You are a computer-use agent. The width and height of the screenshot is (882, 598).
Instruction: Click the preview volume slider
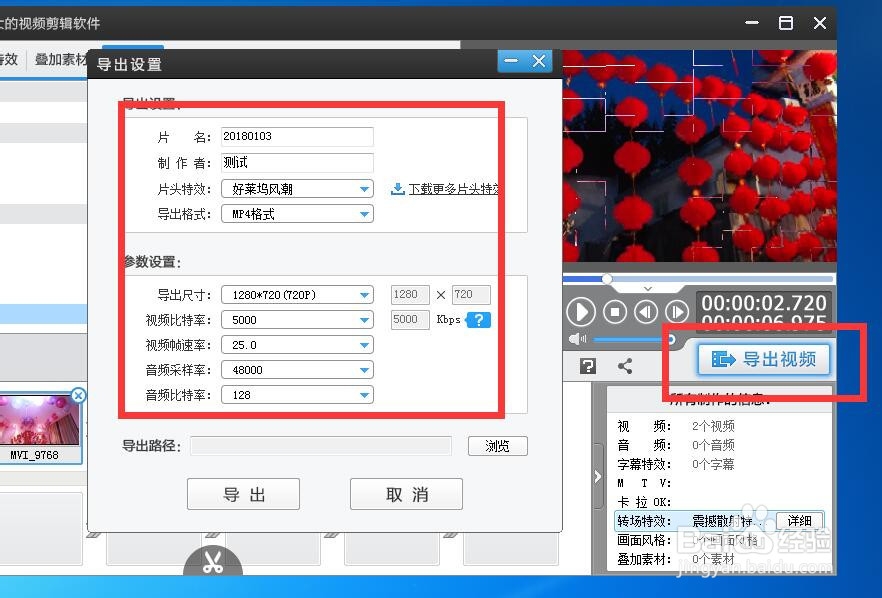pyautogui.click(x=630, y=340)
